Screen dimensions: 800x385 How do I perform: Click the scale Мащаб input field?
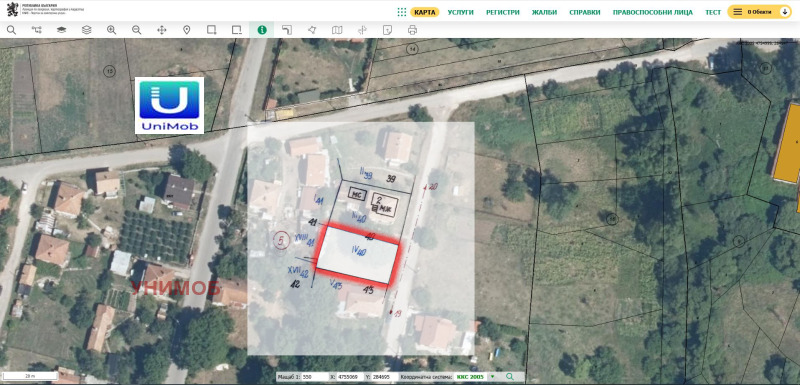pos(314,377)
